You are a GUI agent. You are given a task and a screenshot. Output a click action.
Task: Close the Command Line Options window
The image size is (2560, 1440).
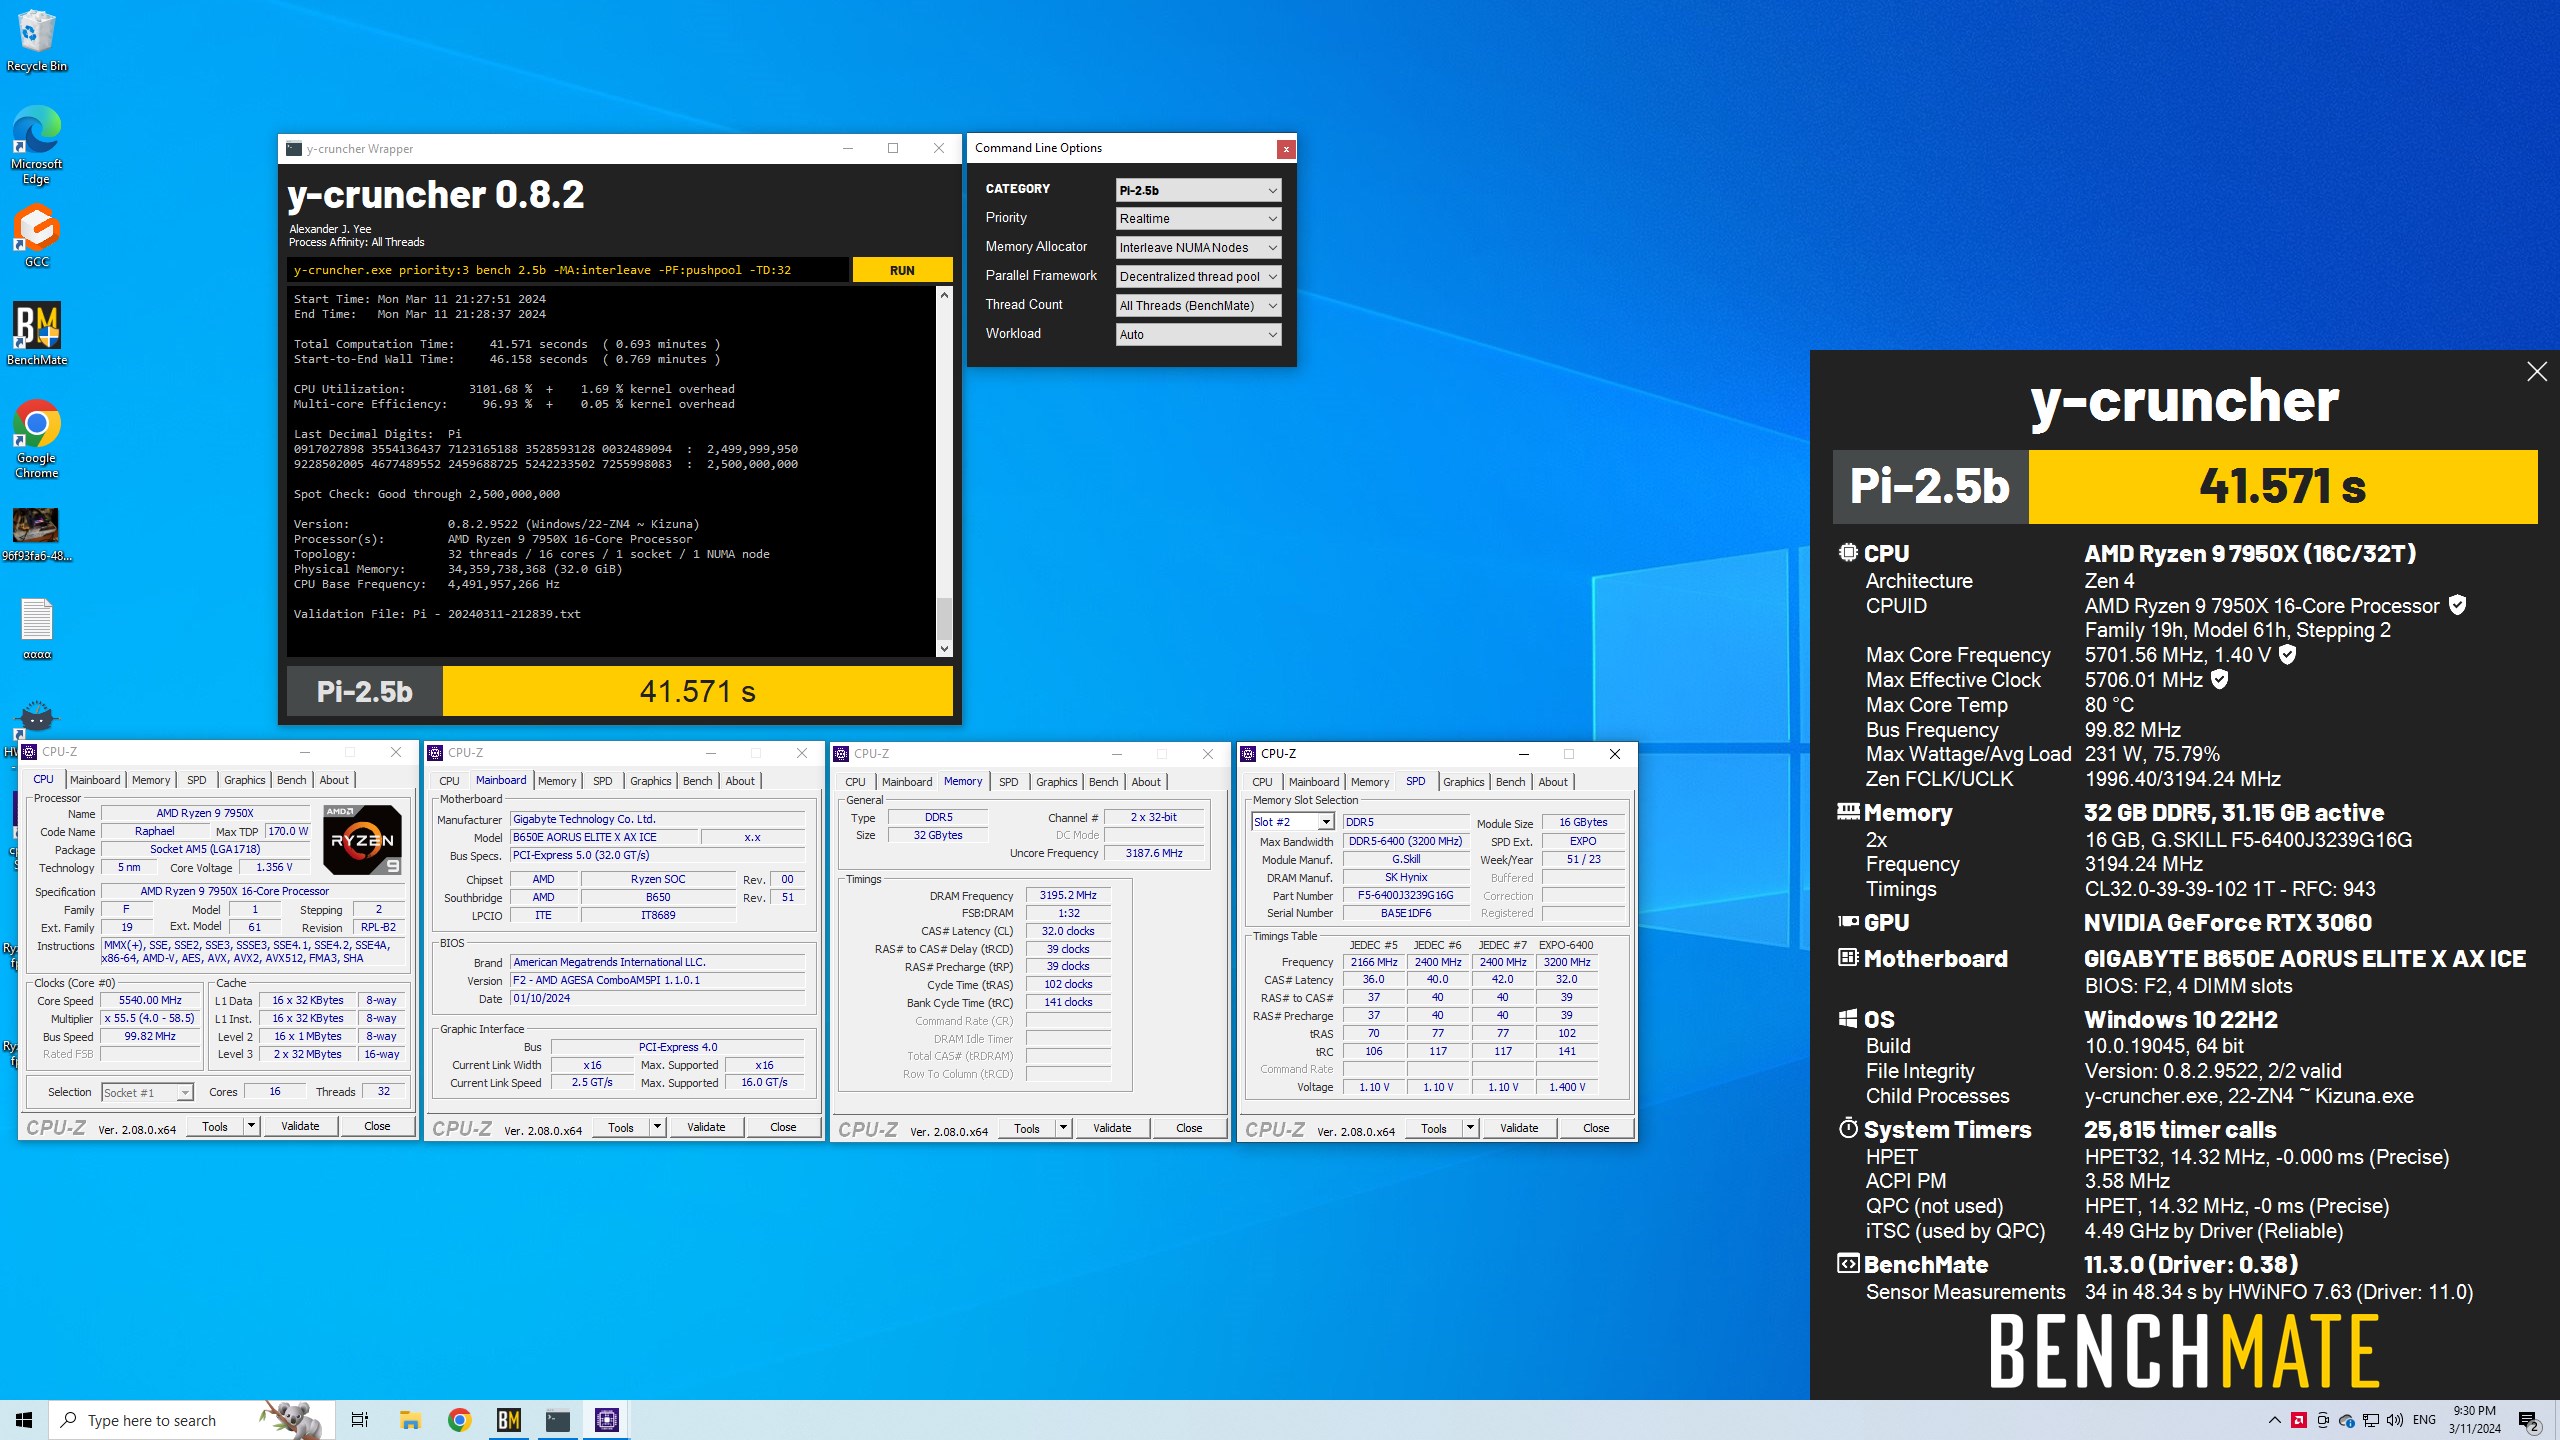(x=1286, y=149)
